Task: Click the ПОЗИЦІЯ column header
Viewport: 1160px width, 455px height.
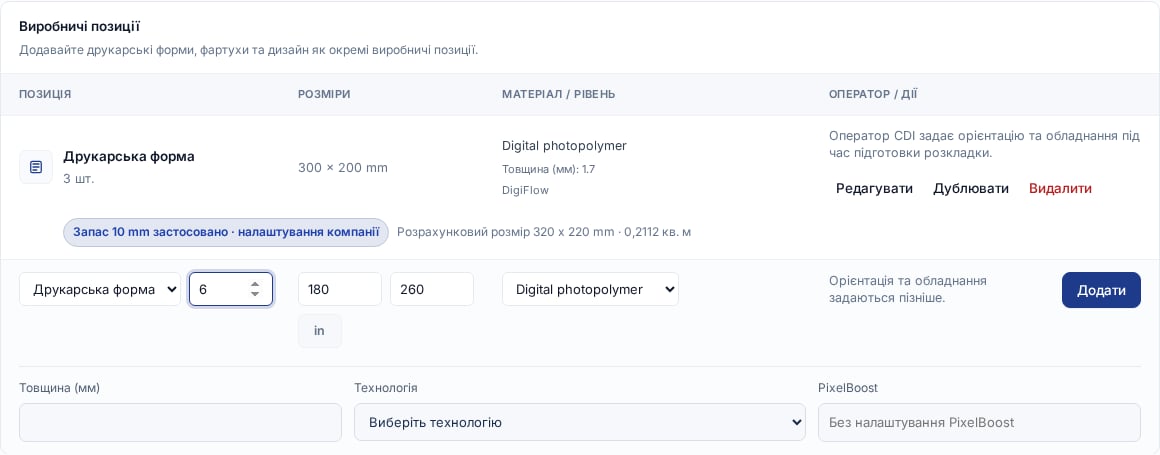Action: 45,95
